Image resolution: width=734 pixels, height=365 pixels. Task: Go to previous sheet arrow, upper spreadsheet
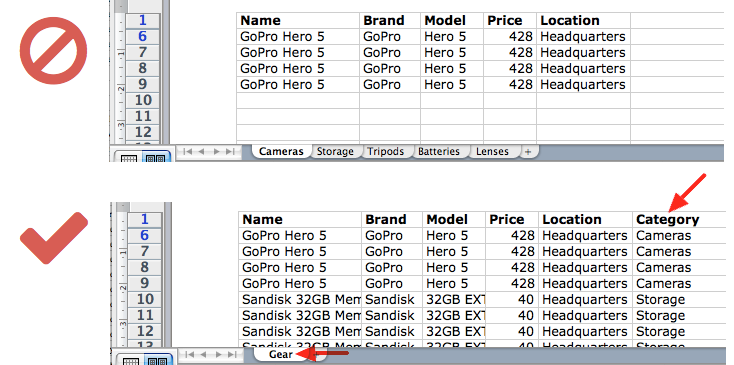[202, 151]
